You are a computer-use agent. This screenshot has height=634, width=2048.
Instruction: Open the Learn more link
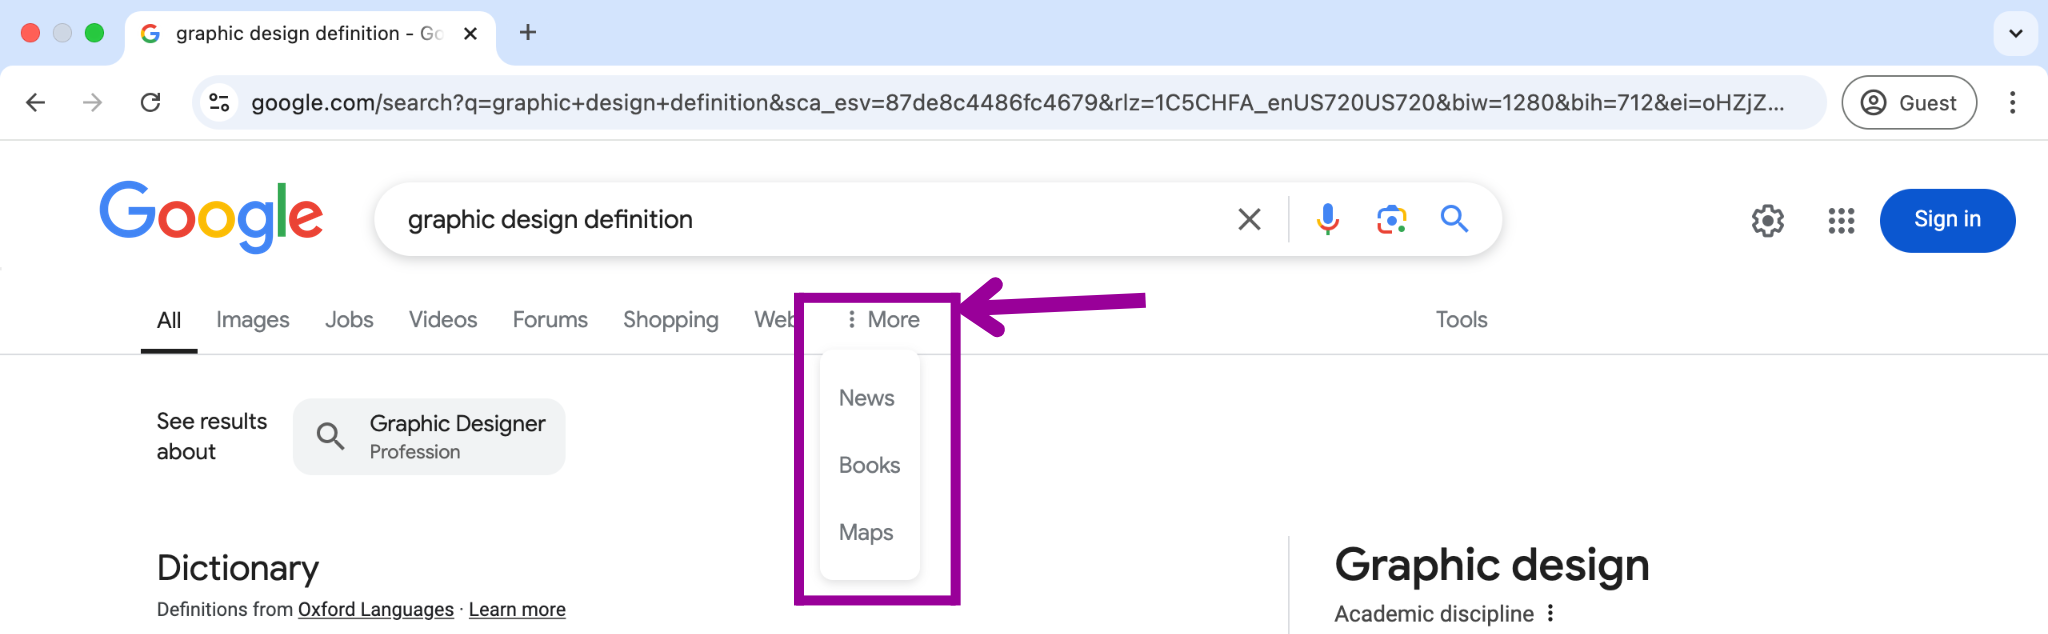[517, 609]
